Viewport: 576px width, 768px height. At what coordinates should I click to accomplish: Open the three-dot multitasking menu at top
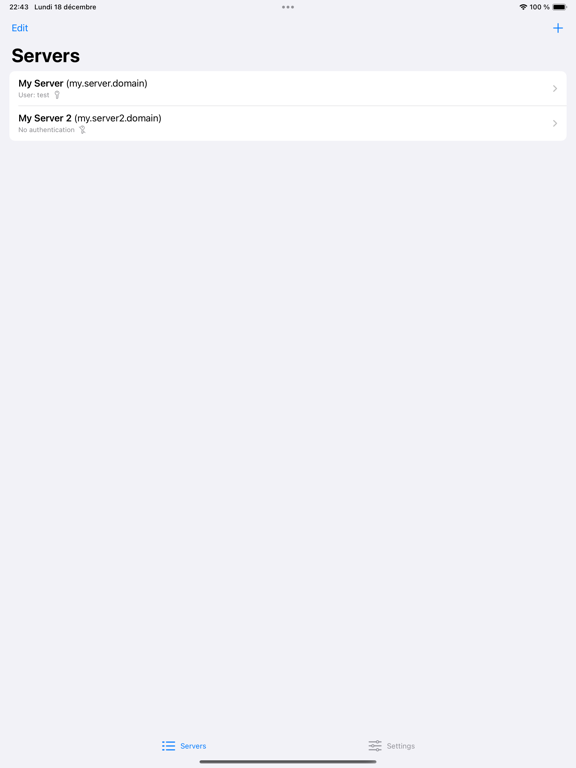click(288, 7)
